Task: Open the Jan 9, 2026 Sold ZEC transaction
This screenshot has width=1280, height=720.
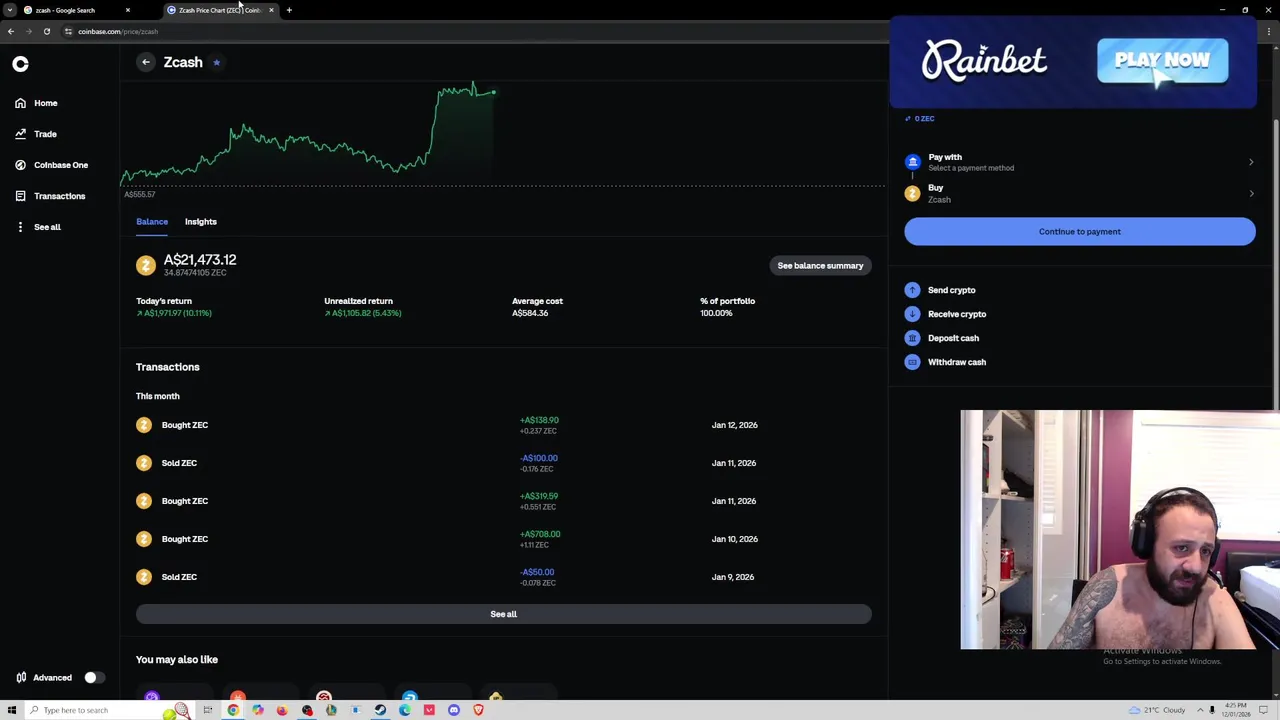Action: tap(503, 577)
